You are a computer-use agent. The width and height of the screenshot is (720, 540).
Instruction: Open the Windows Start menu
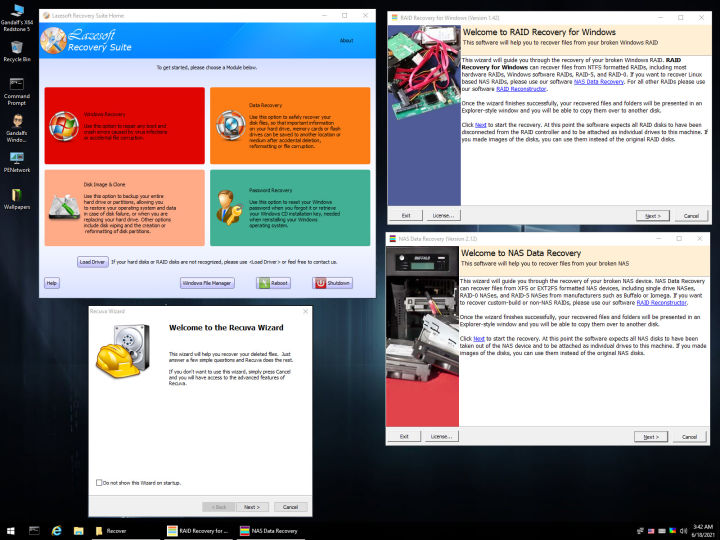click(x=11, y=531)
